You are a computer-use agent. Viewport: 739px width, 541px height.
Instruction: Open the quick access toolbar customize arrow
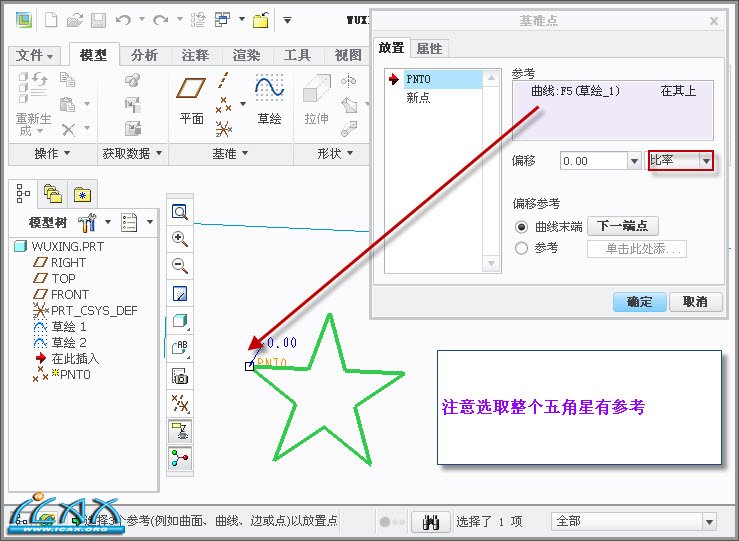click(287, 20)
